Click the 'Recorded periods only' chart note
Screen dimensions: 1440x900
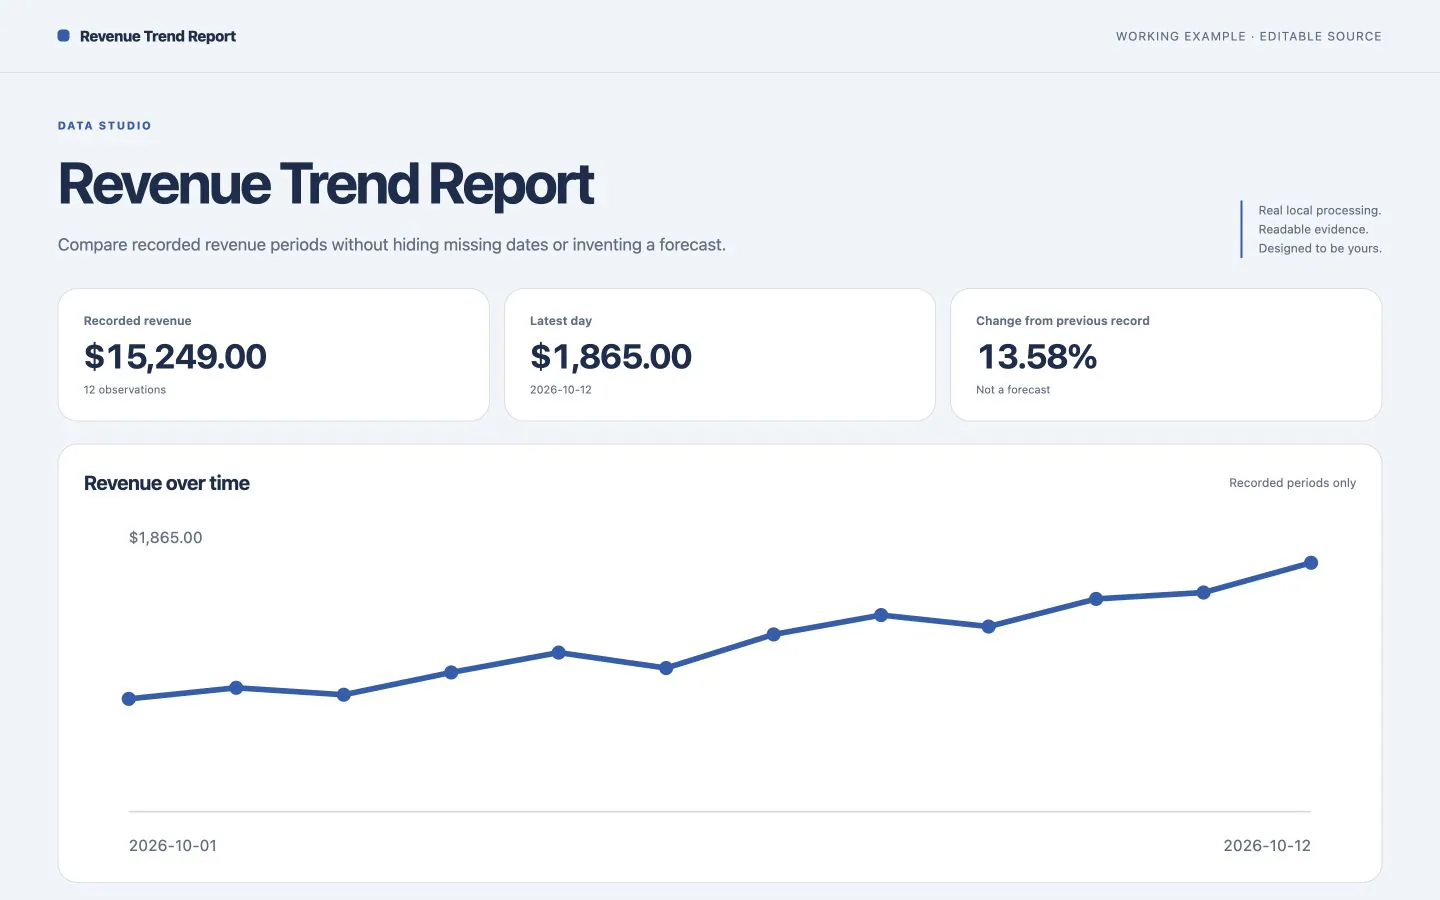click(1292, 483)
